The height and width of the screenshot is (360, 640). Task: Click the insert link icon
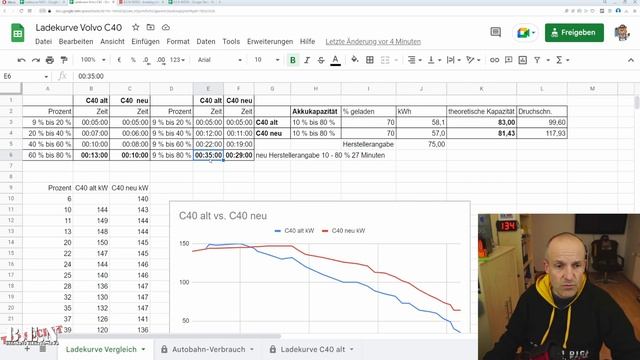[494, 60]
